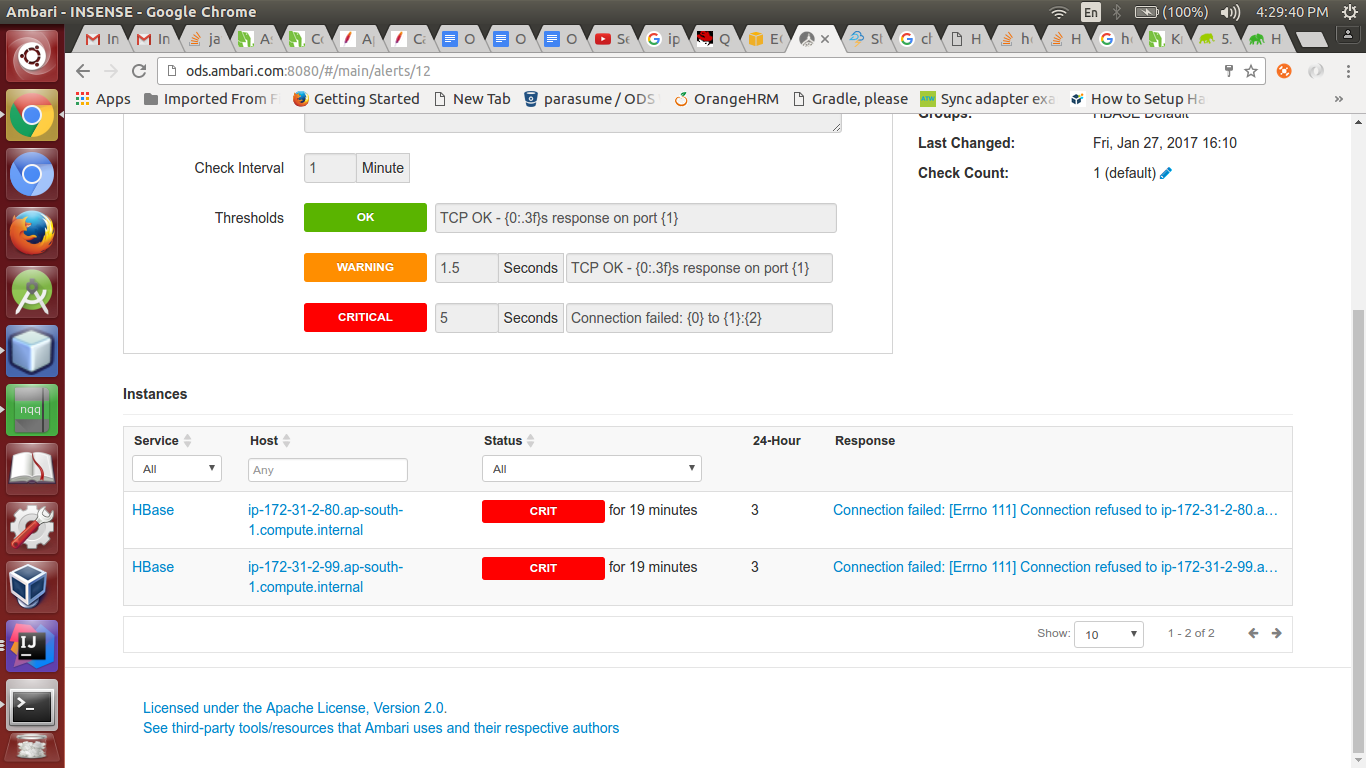Viewport: 1366px width, 768px height.
Task: Go to the previous page of instances
Action: point(1253,633)
